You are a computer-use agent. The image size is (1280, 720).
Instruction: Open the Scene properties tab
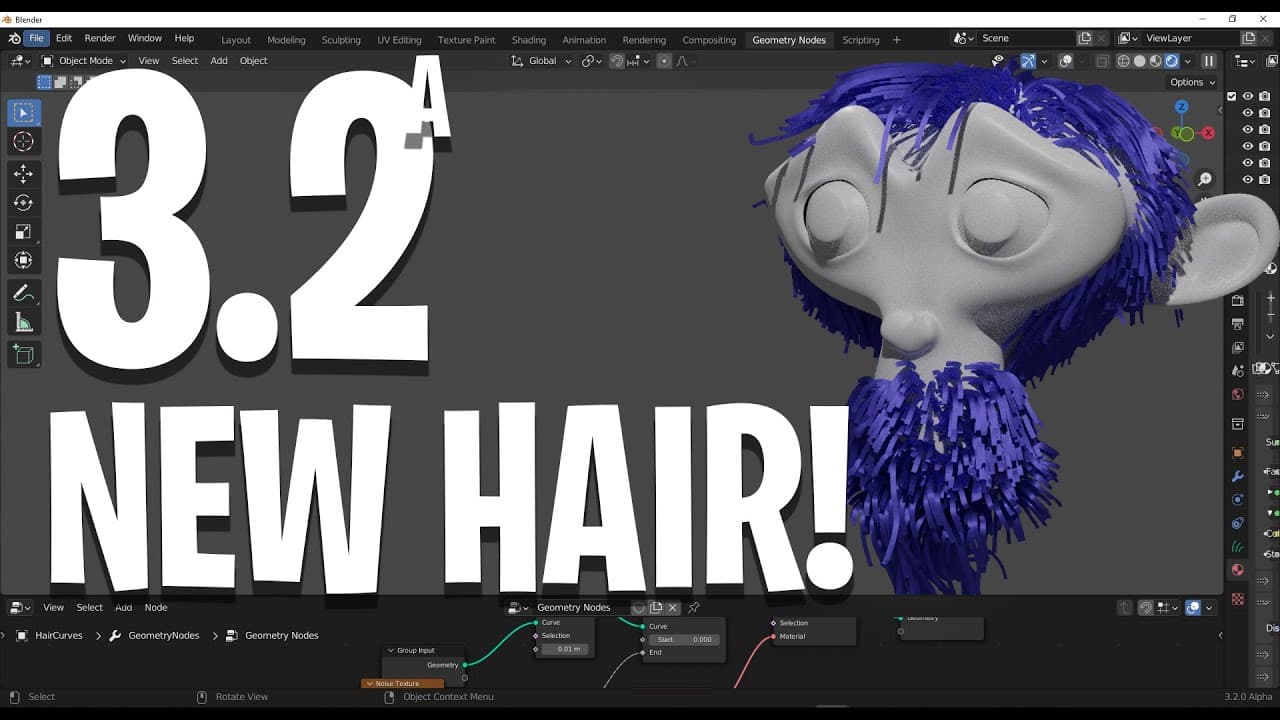[x=1238, y=370]
